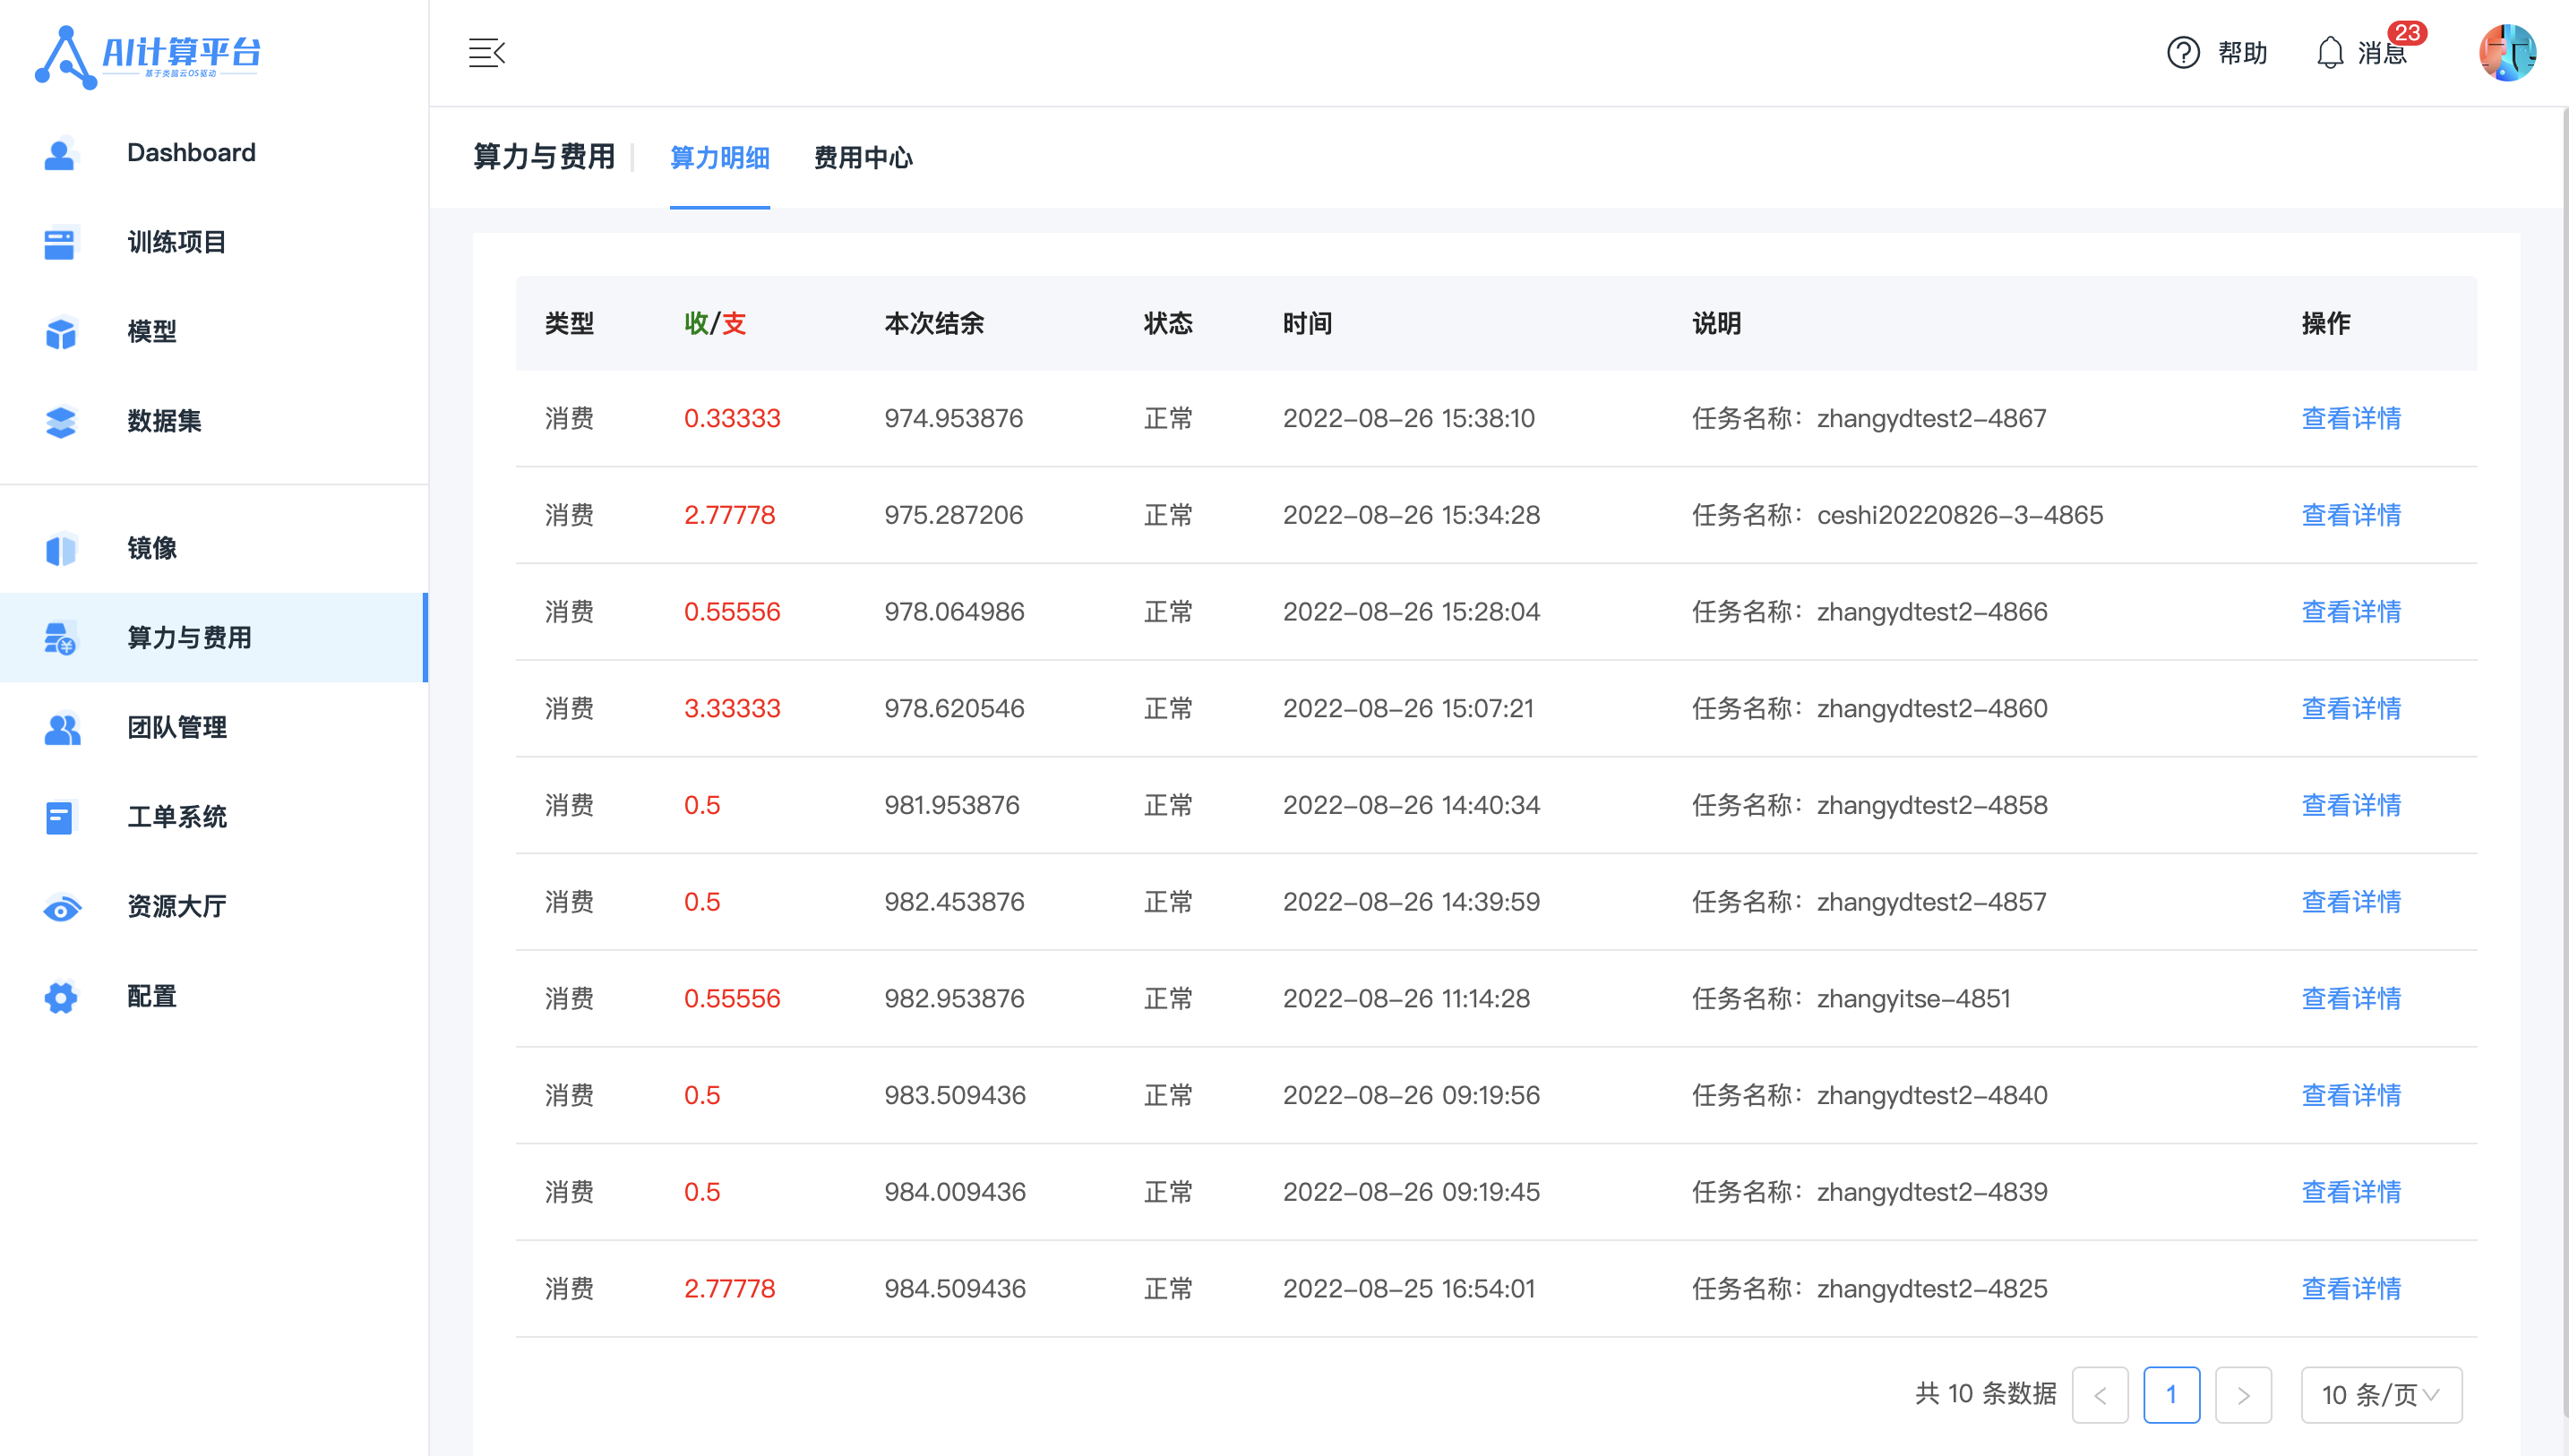Click the red 23 messages badge
The width and height of the screenshot is (2569, 1456).
click(2407, 33)
